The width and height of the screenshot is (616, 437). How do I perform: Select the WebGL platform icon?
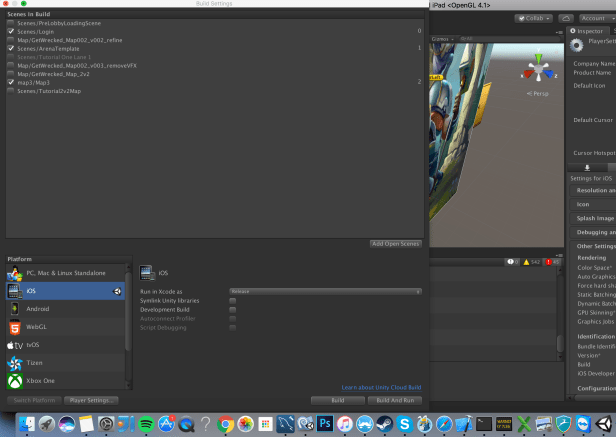coord(15,327)
